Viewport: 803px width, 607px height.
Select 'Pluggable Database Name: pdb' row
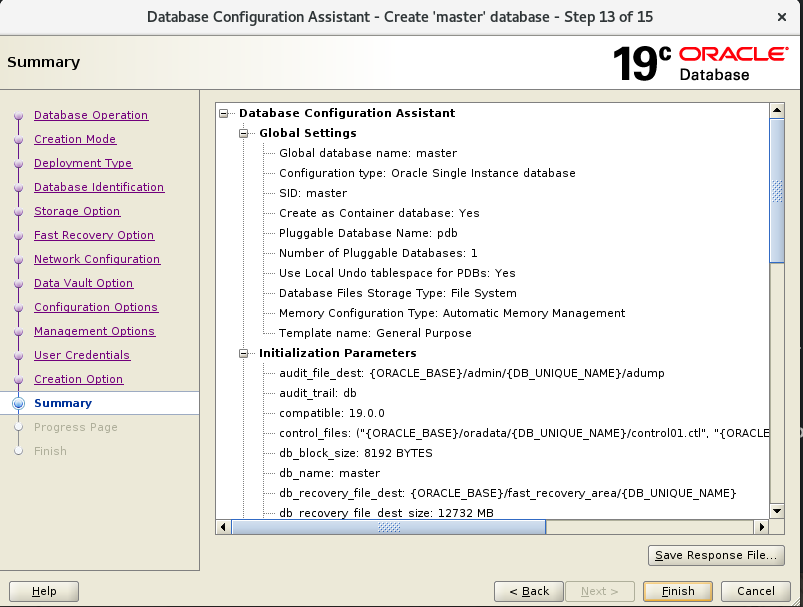coord(368,233)
